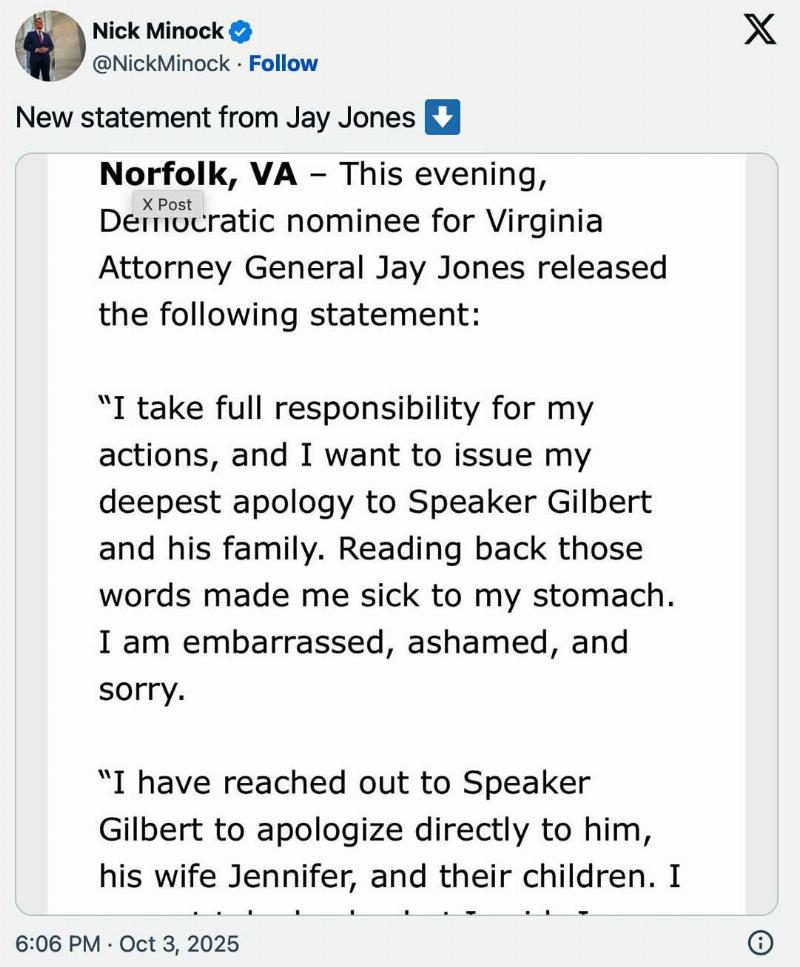Viewport: 800px width, 967px height.
Task: Follow Nick Minock
Action: pyautogui.click(x=283, y=63)
